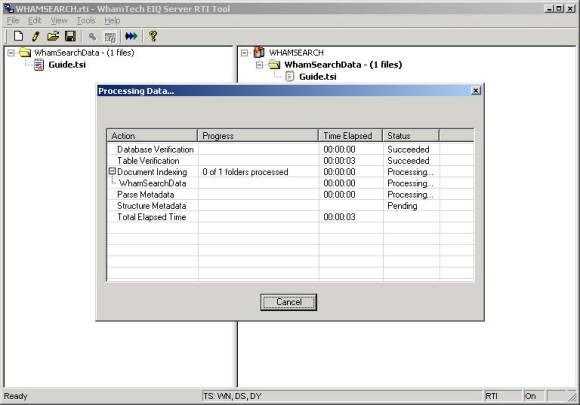Screen dimensions: 580x405
Task: Collapse the right pane WhamSearchData folder node
Action: (x=259, y=65)
